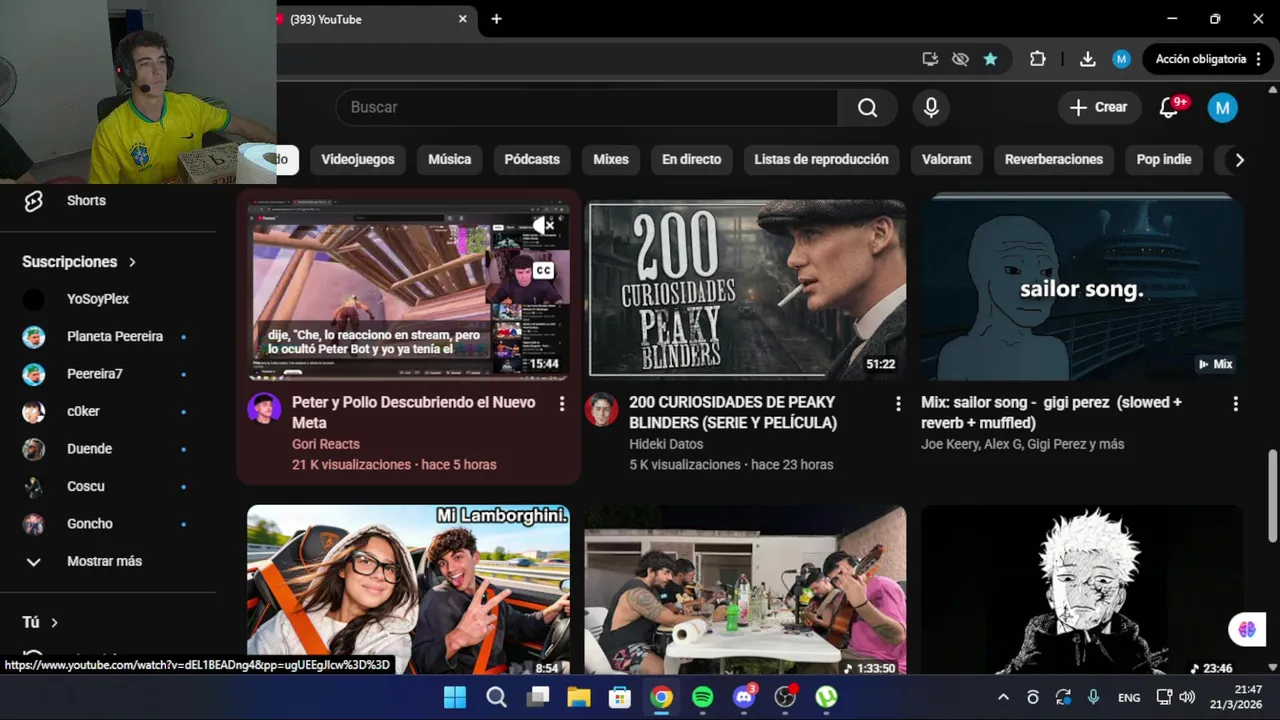The image size is (1280, 720).
Task: Click the page vertical scrollbar thumb
Action: pos(1272,496)
